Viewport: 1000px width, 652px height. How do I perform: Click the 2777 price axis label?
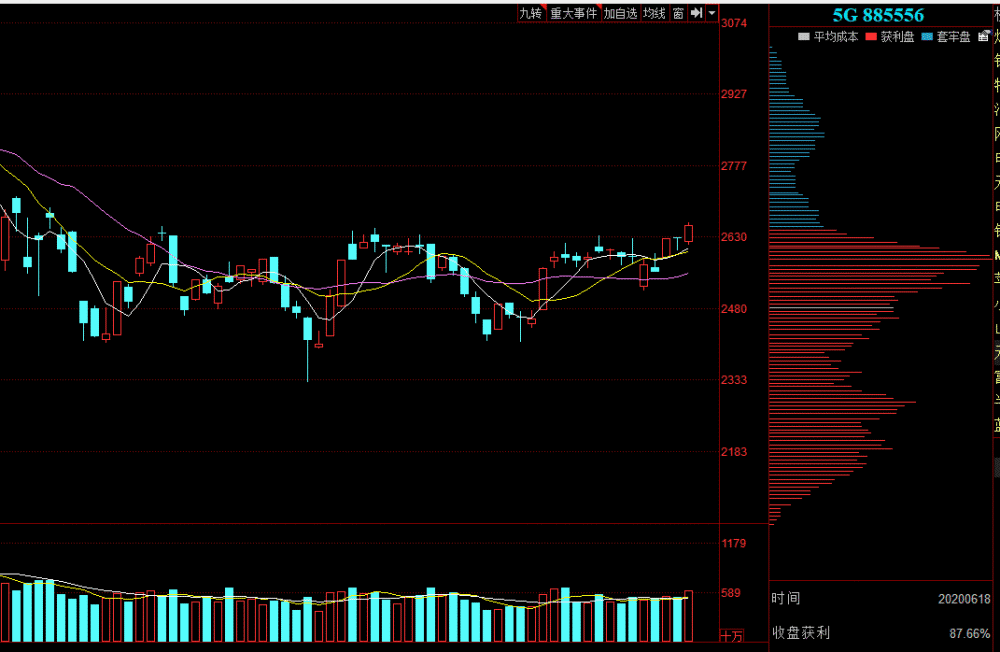pyautogui.click(x=734, y=166)
